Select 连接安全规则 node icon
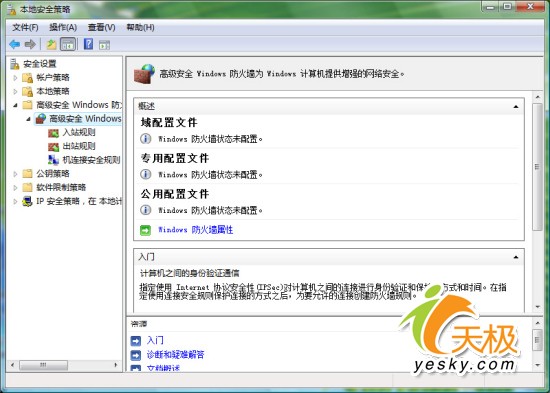Screen dimensions: 550x393 click(x=53, y=160)
